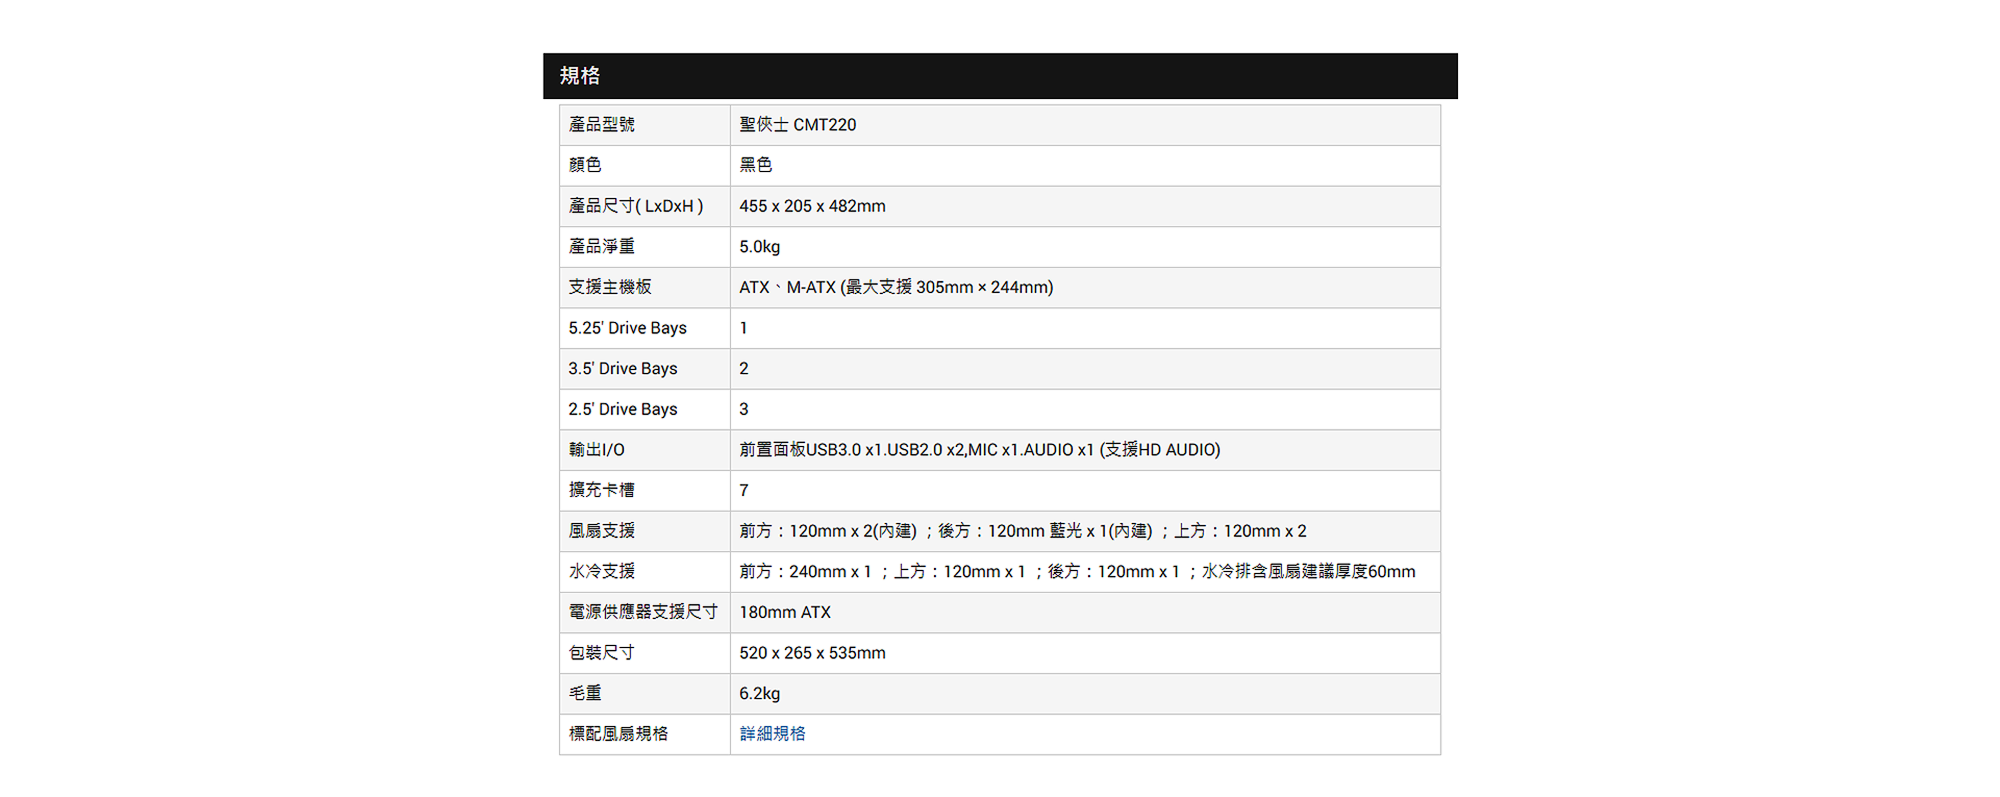Viewport: 2000px width, 797px height.
Task: Click the 電源供應器支援尺寸 label
Action: (643, 612)
